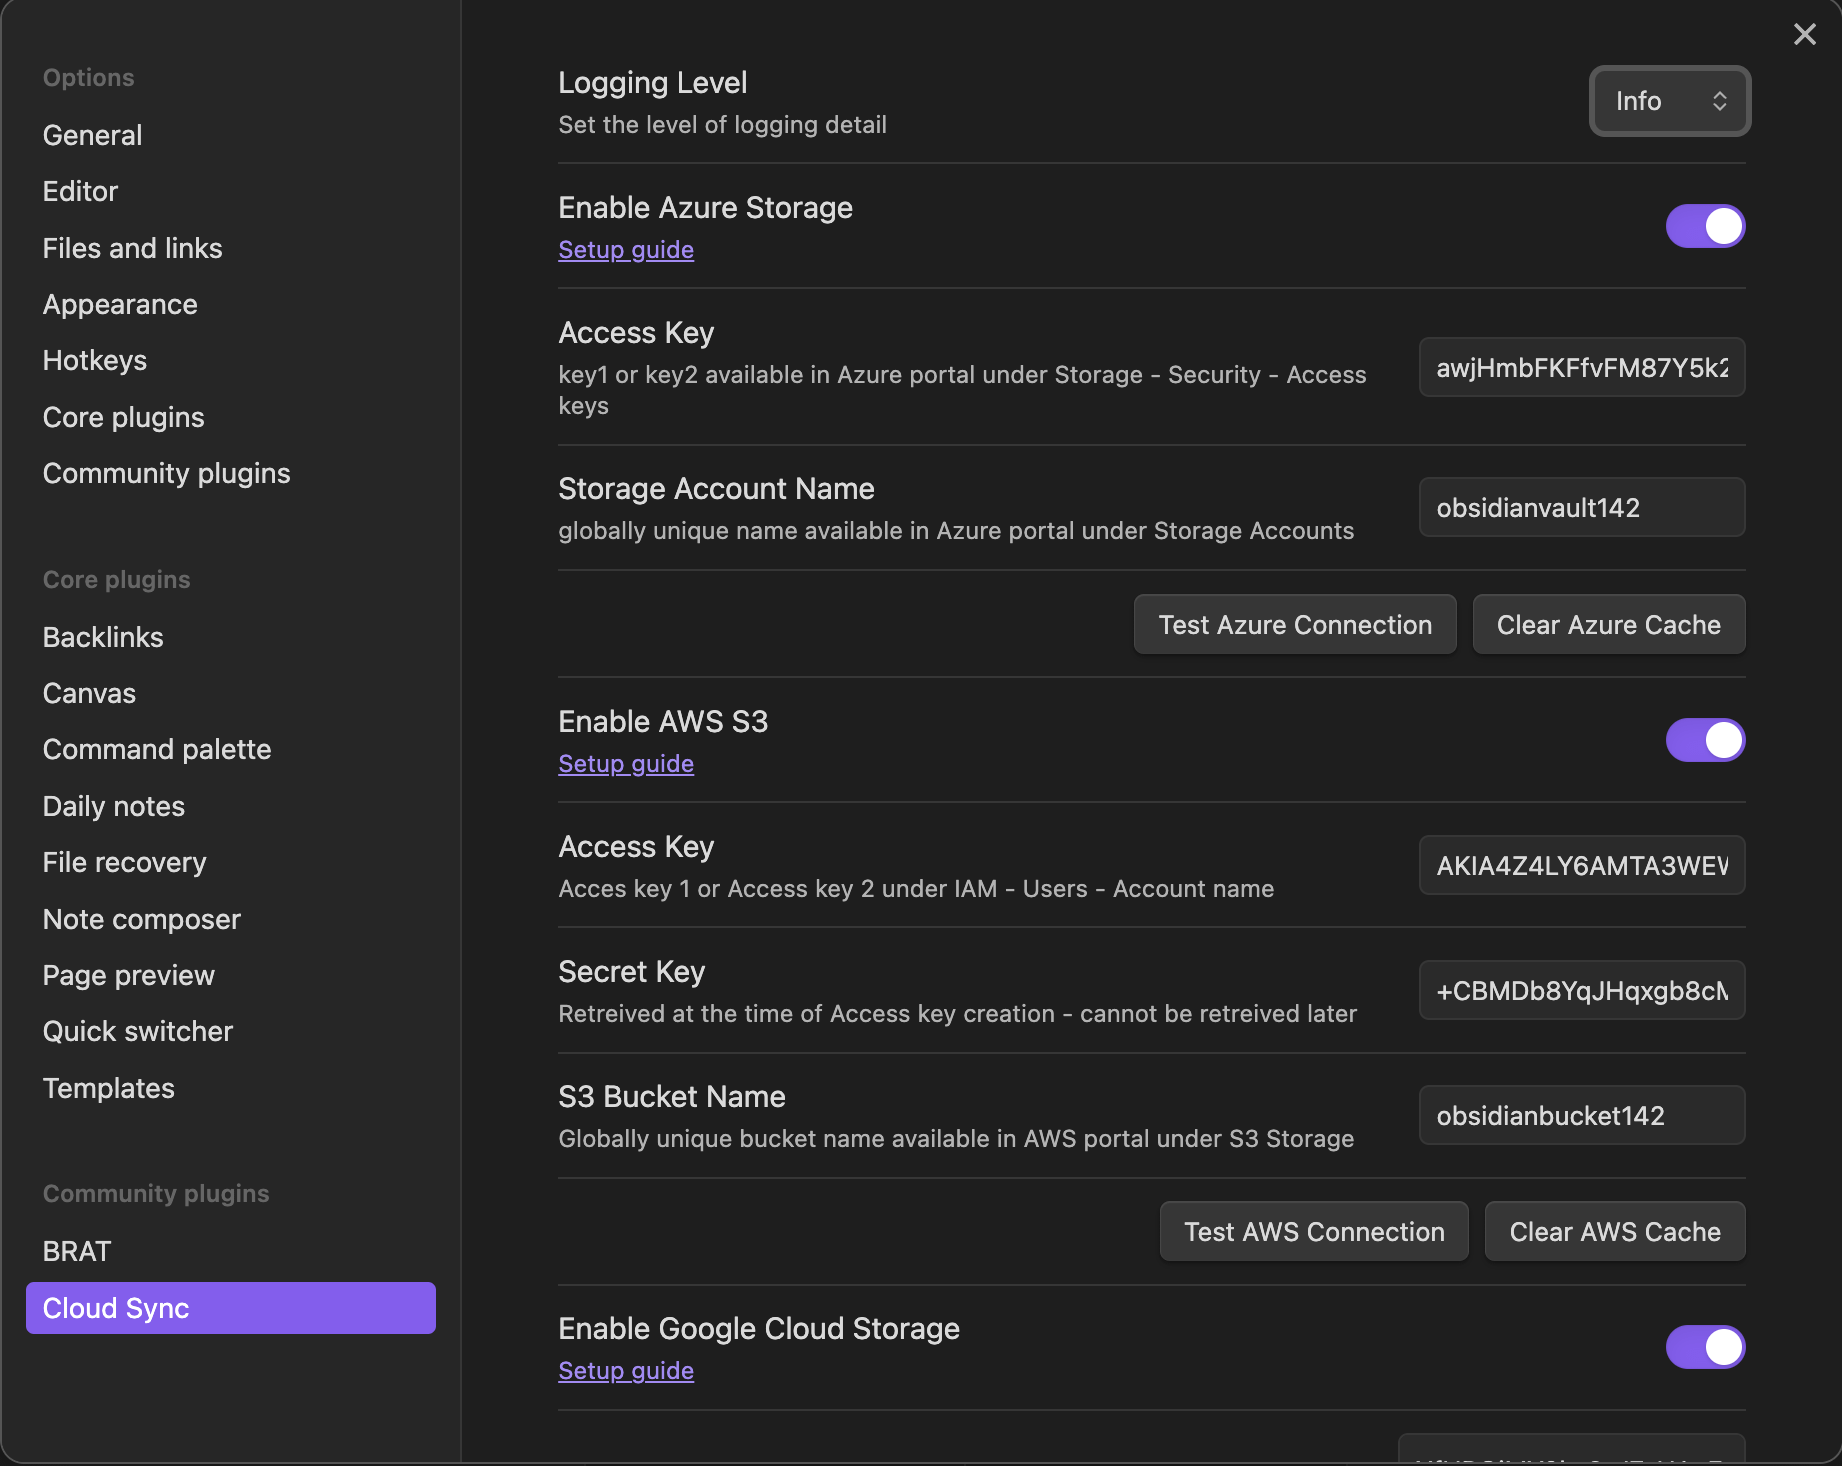Click the Secret Key label
The width and height of the screenshot is (1842, 1466).
pyautogui.click(x=631, y=972)
